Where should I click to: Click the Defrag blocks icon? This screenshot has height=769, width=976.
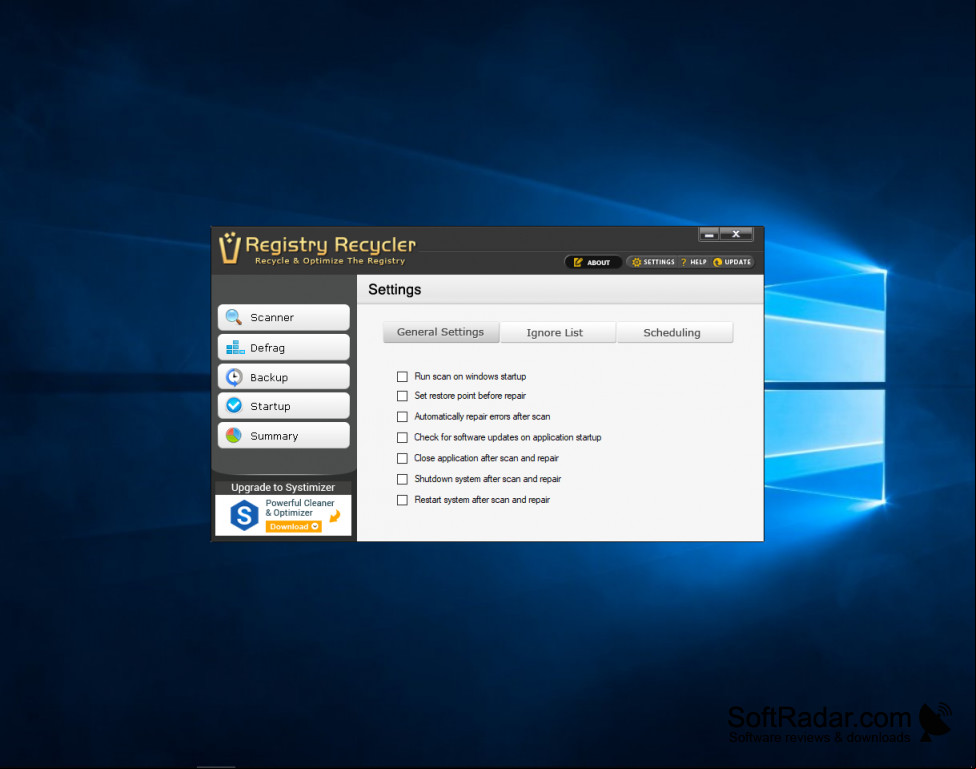pyautogui.click(x=235, y=347)
